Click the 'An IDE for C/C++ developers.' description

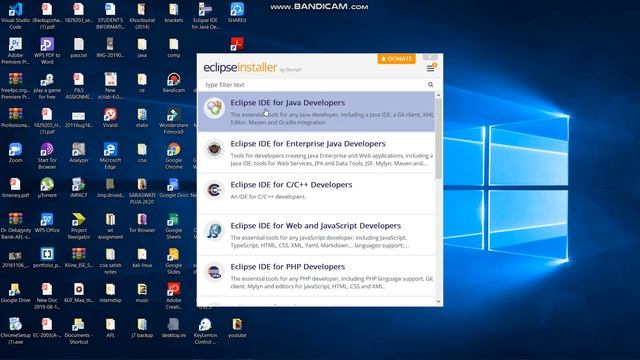[x=268, y=196]
